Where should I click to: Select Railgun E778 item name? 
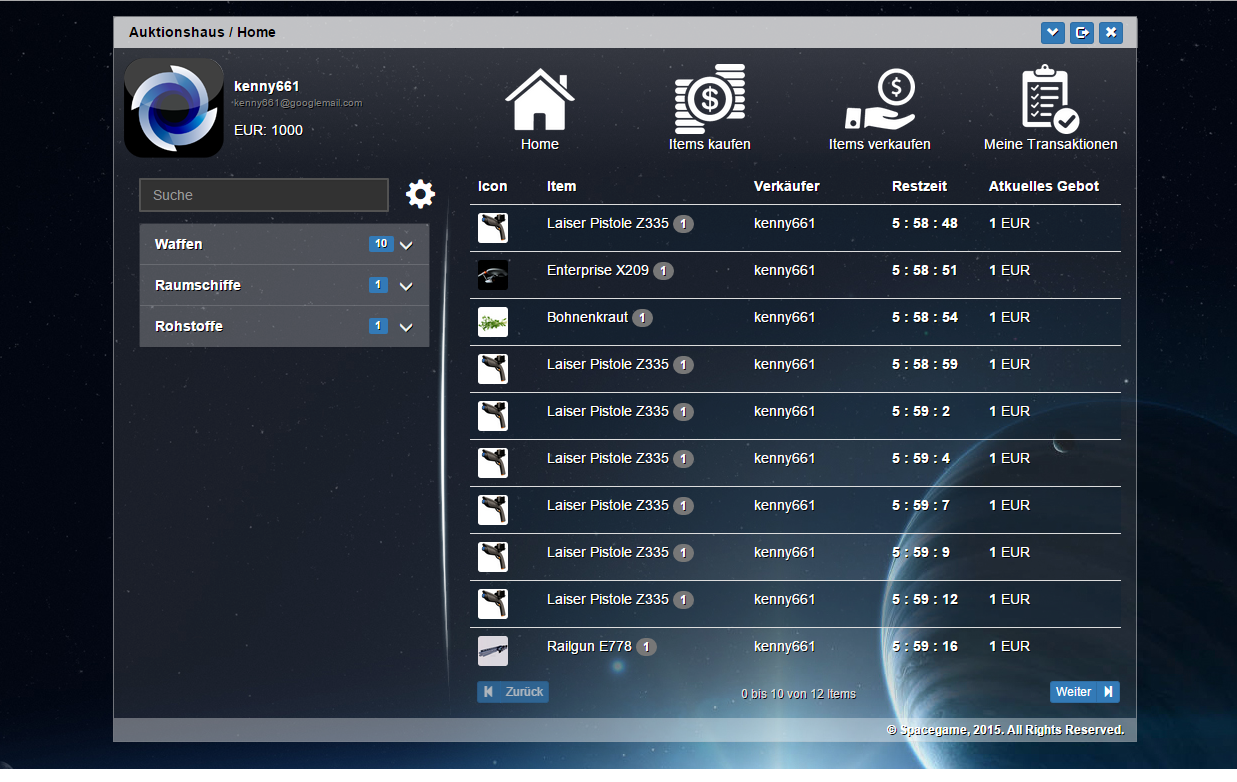pos(589,646)
